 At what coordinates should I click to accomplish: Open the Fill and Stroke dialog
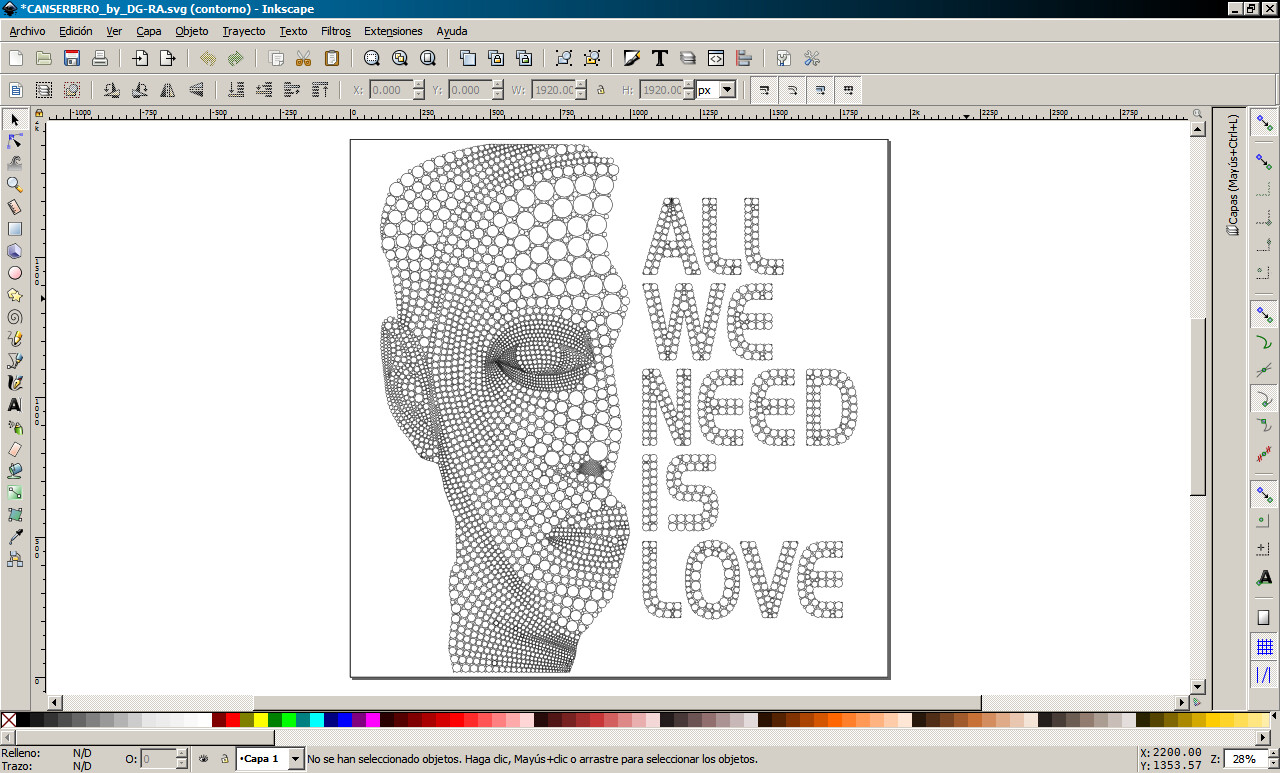click(x=633, y=58)
